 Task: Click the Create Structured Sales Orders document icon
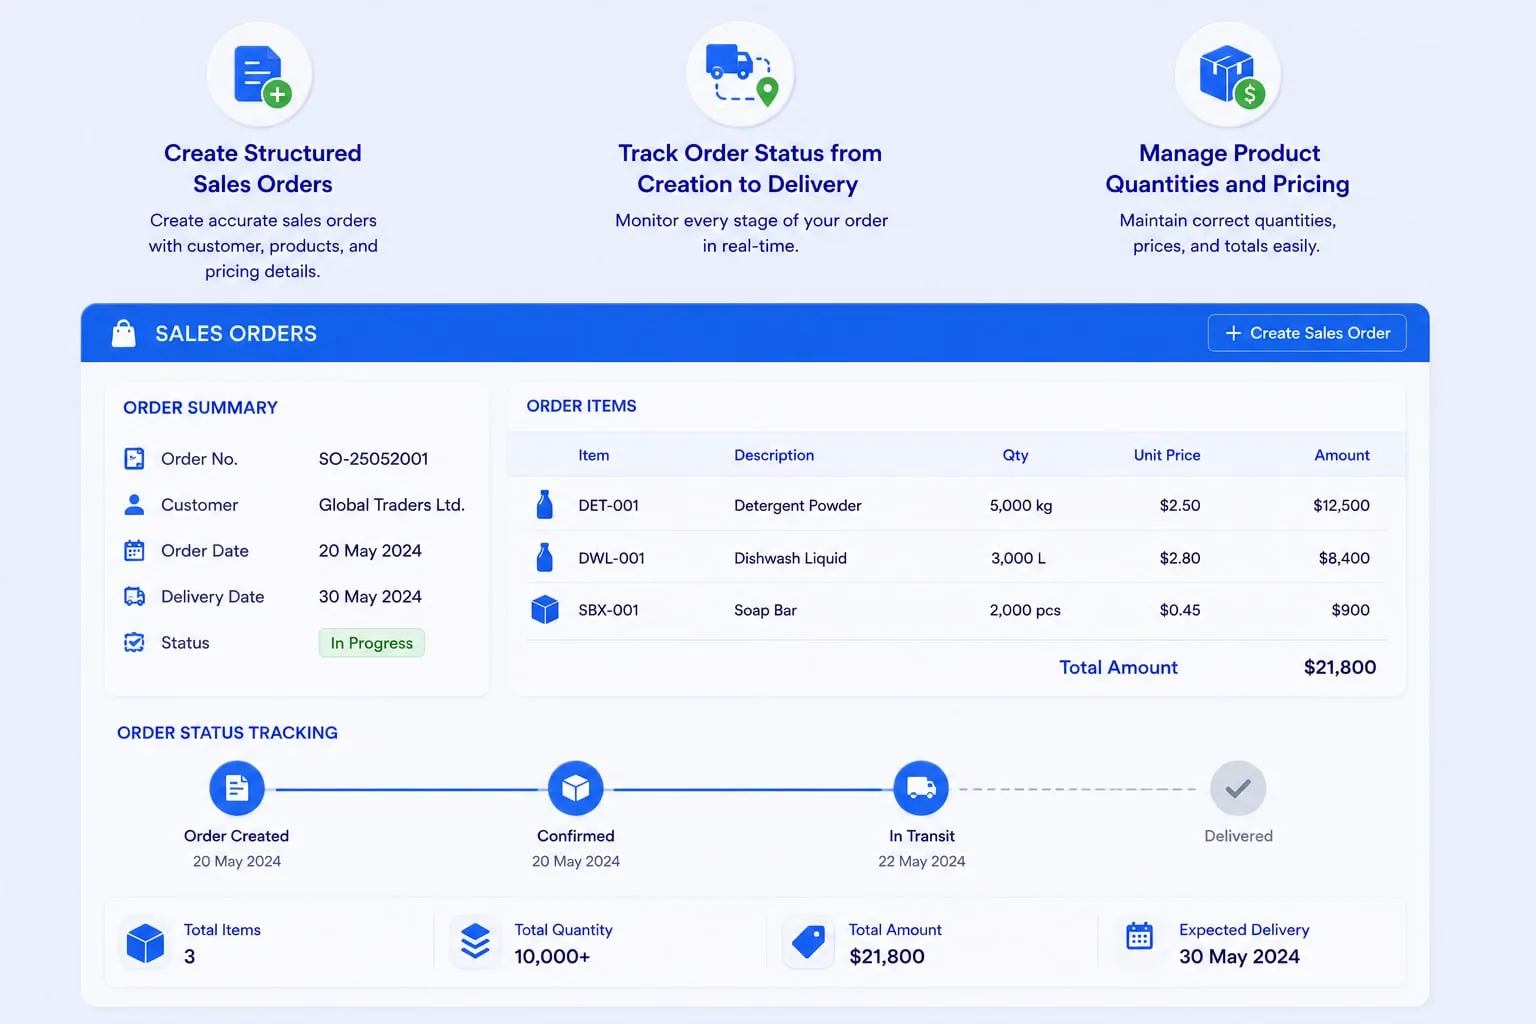coord(261,76)
